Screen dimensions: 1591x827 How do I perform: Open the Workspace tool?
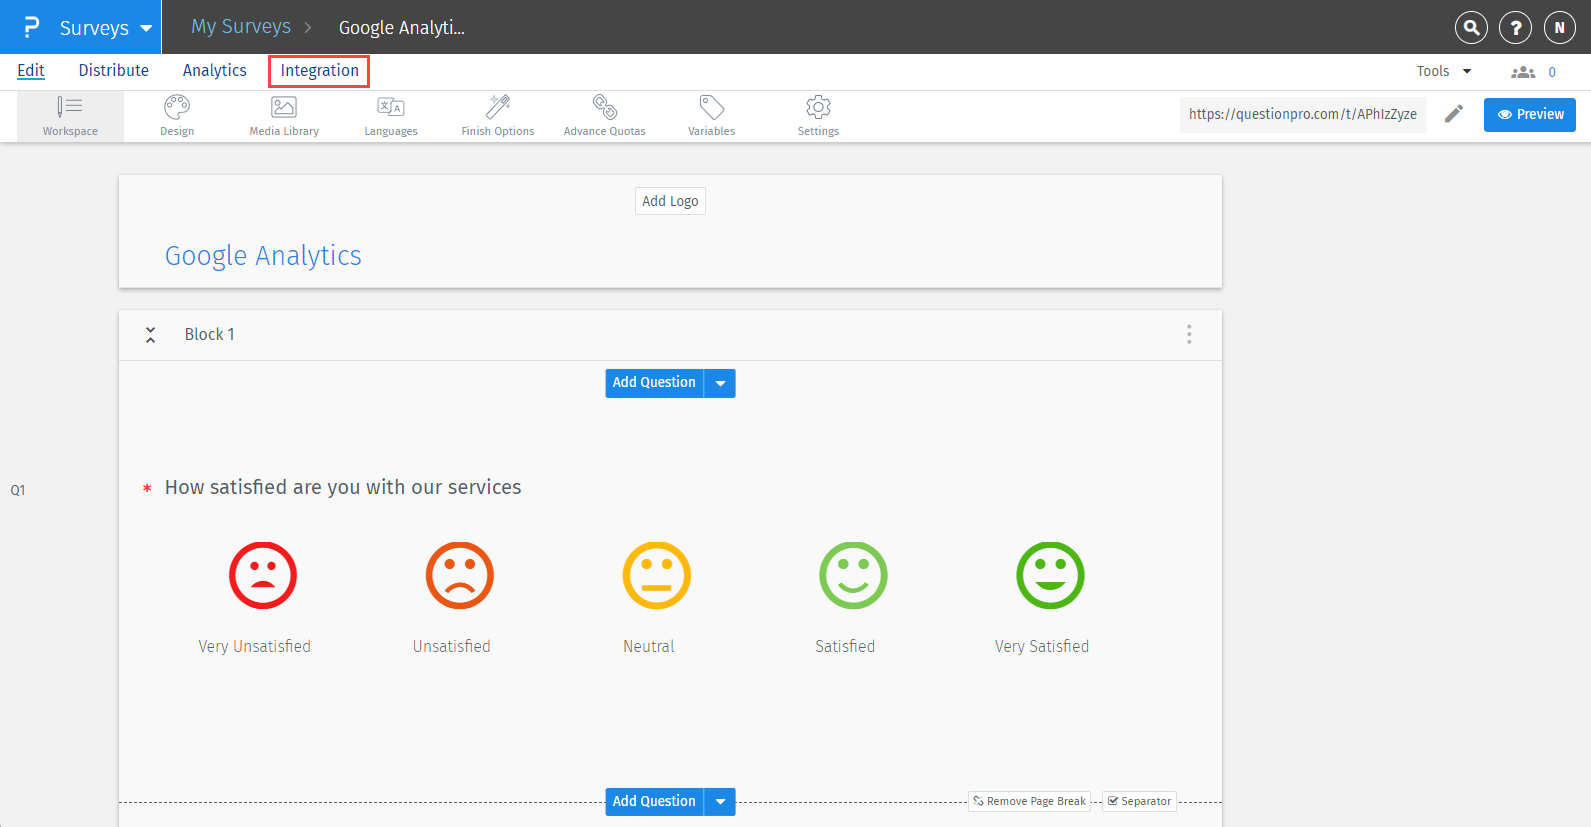pos(70,116)
